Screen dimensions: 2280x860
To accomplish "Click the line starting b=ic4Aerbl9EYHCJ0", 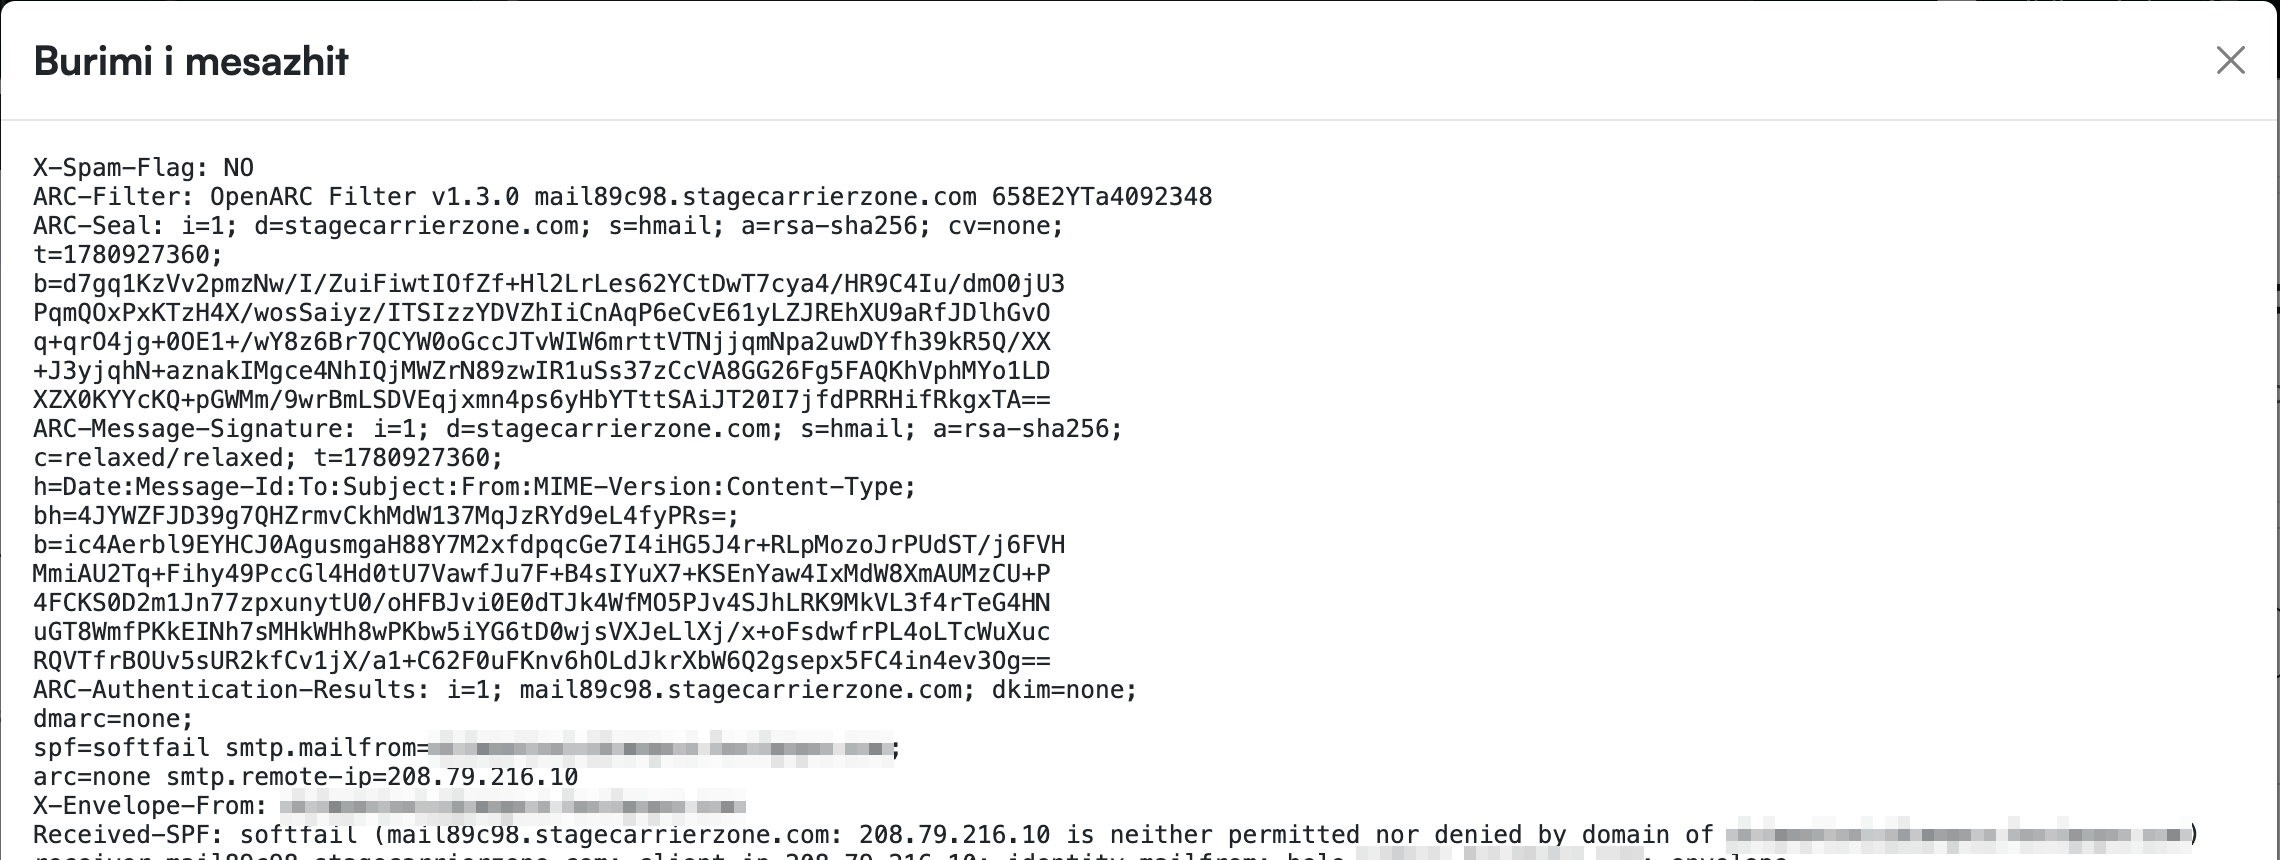I will click(x=549, y=544).
